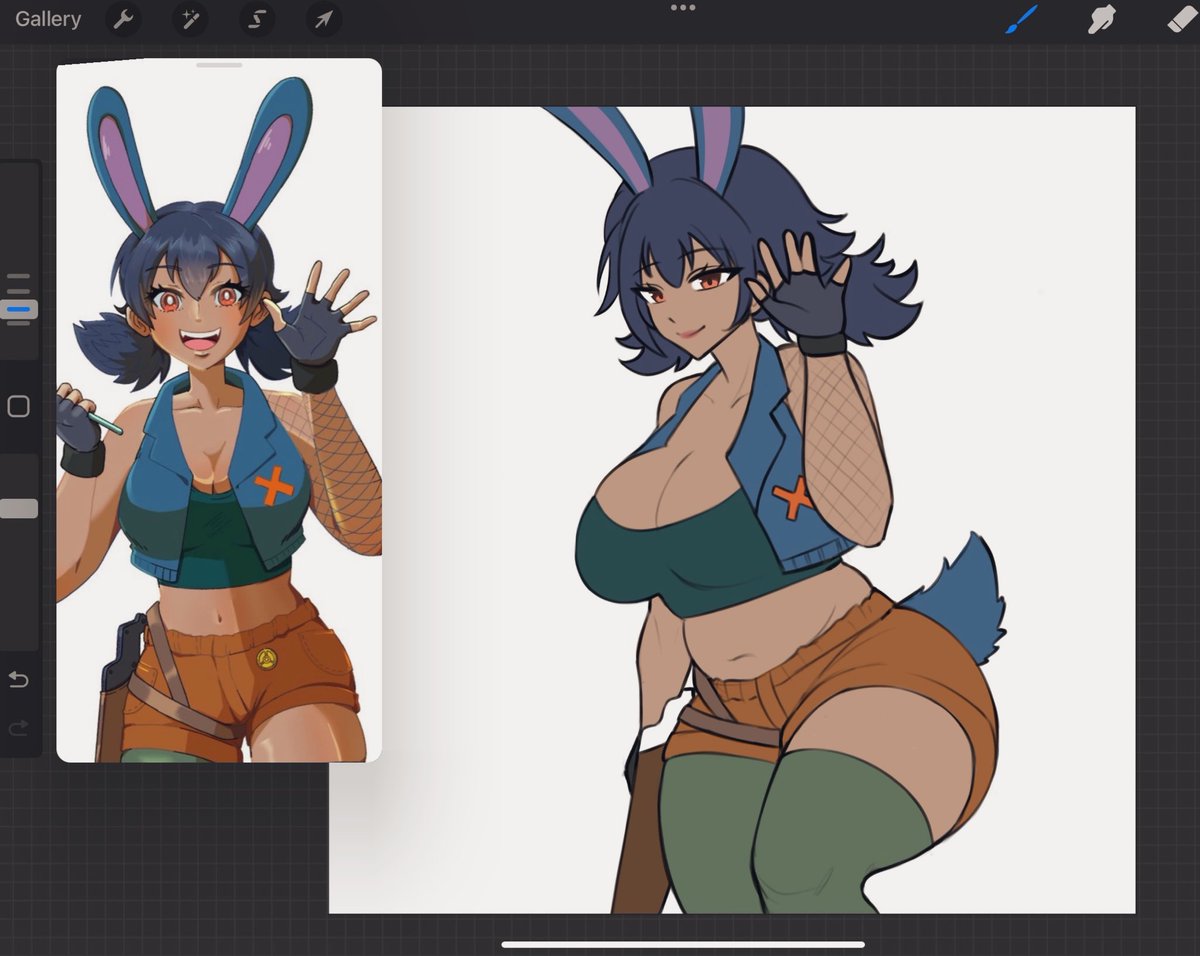Tap the home indicator bar at bottom
1200x956 pixels.
point(683,944)
